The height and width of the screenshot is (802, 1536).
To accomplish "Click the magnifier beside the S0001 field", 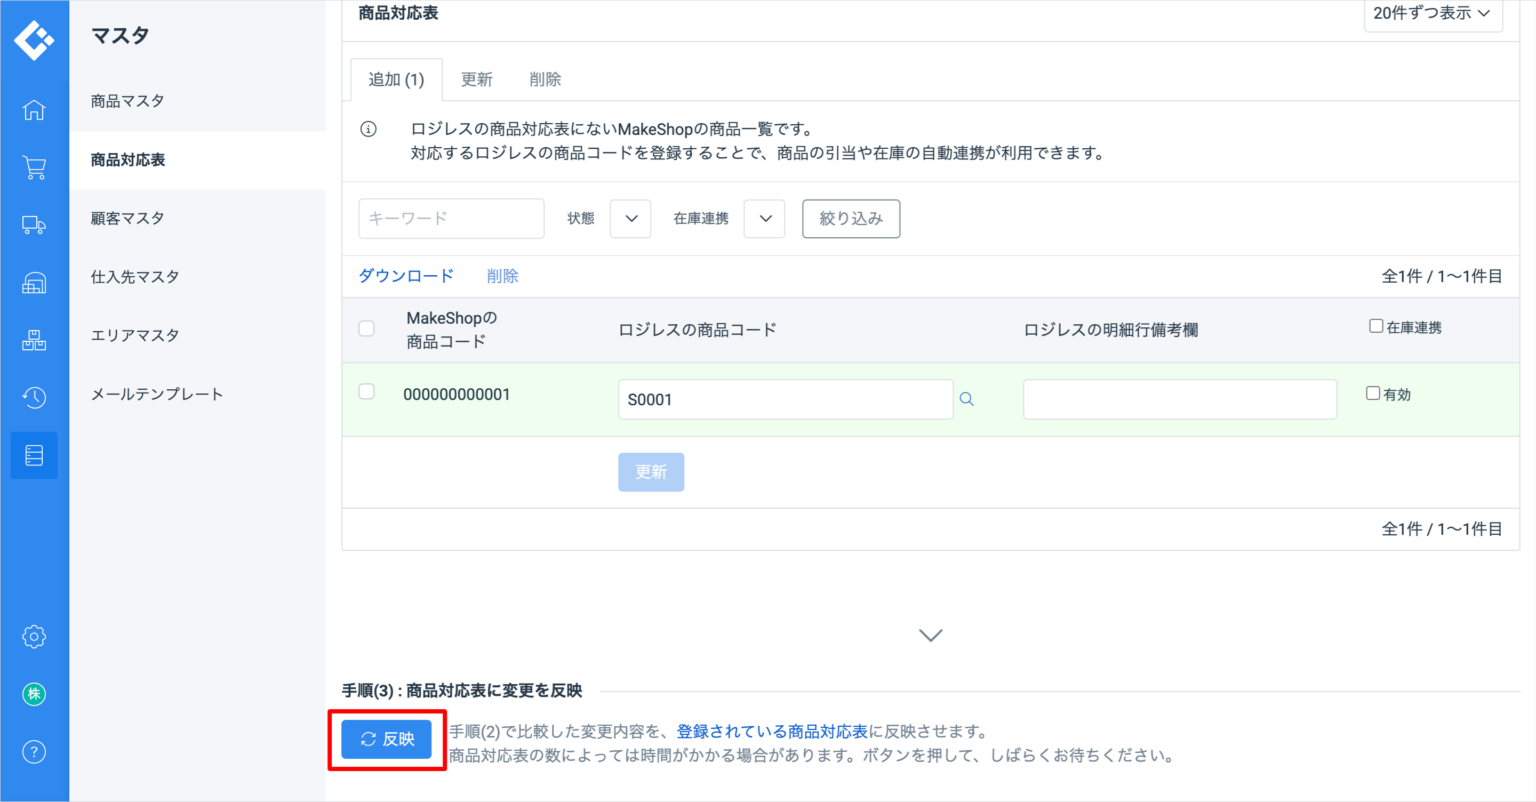I will (x=966, y=399).
